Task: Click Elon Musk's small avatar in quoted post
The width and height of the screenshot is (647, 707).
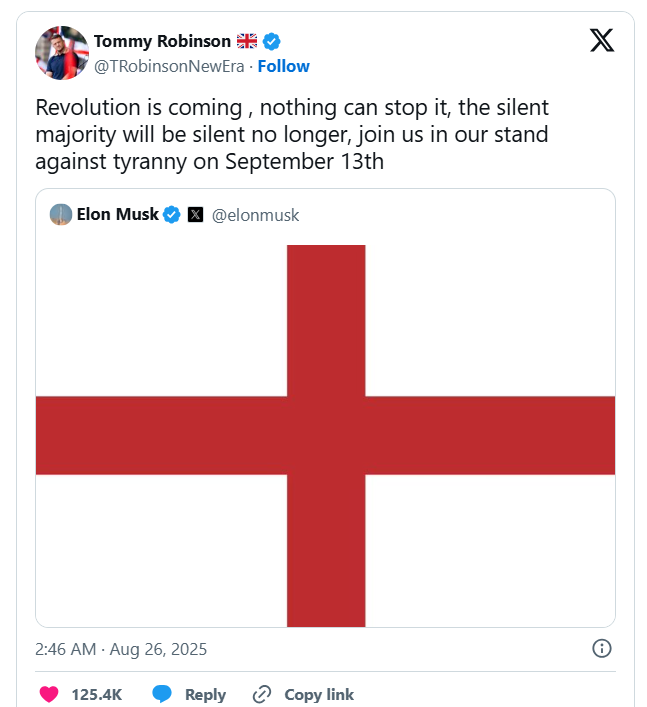Action: pos(61,214)
